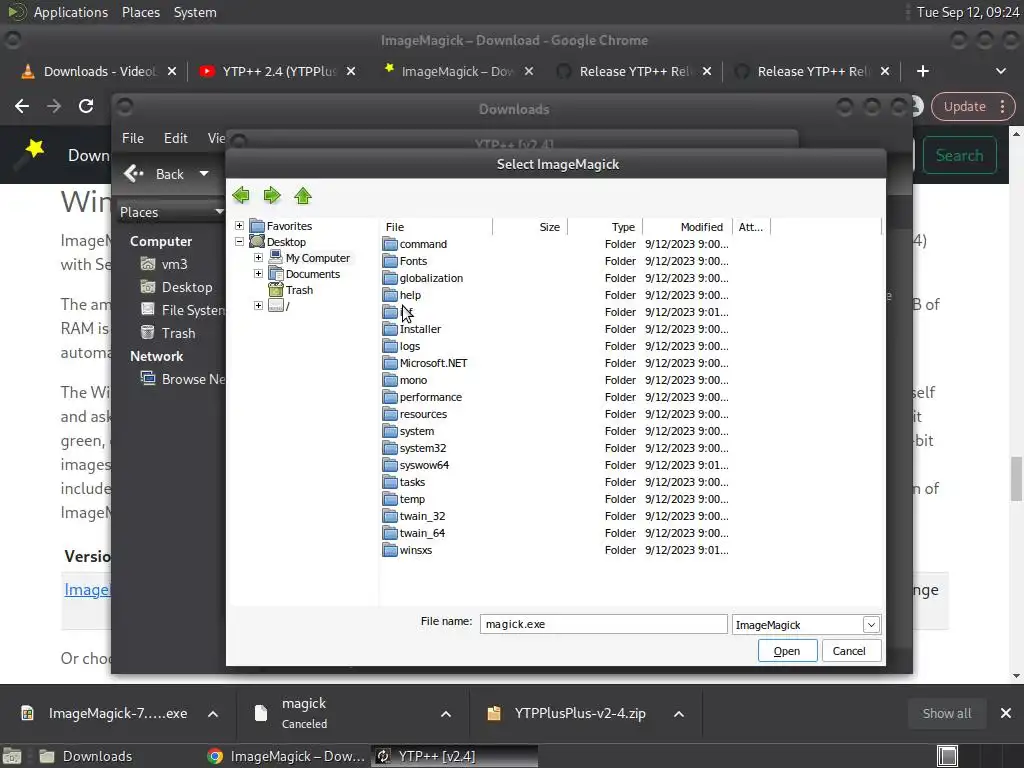Image resolution: width=1024 pixels, height=768 pixels.
Task: Click the green back arrow in the dialog
Action: pyautogui.click(x=241, y=195)
